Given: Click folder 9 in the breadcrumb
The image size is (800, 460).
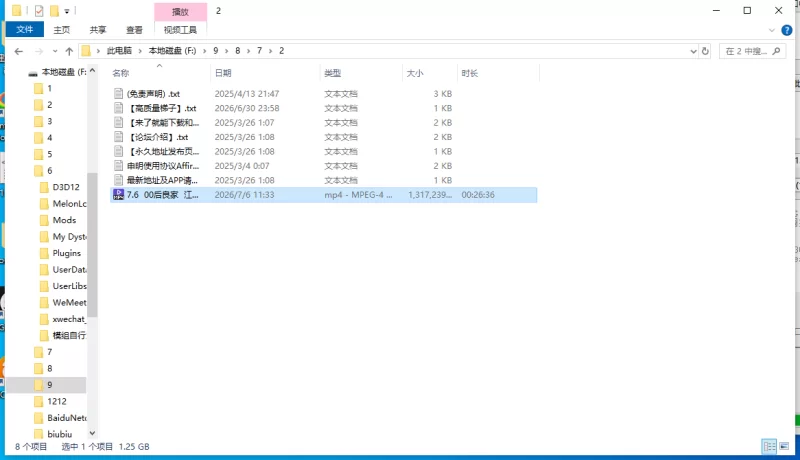Looking at the screenshot, I should (216, 51).
